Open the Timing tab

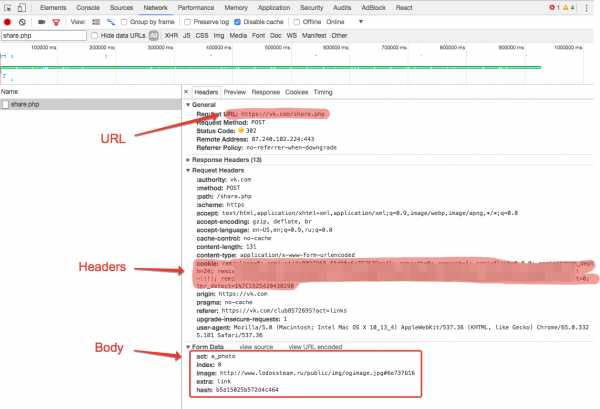pos(323,92)
